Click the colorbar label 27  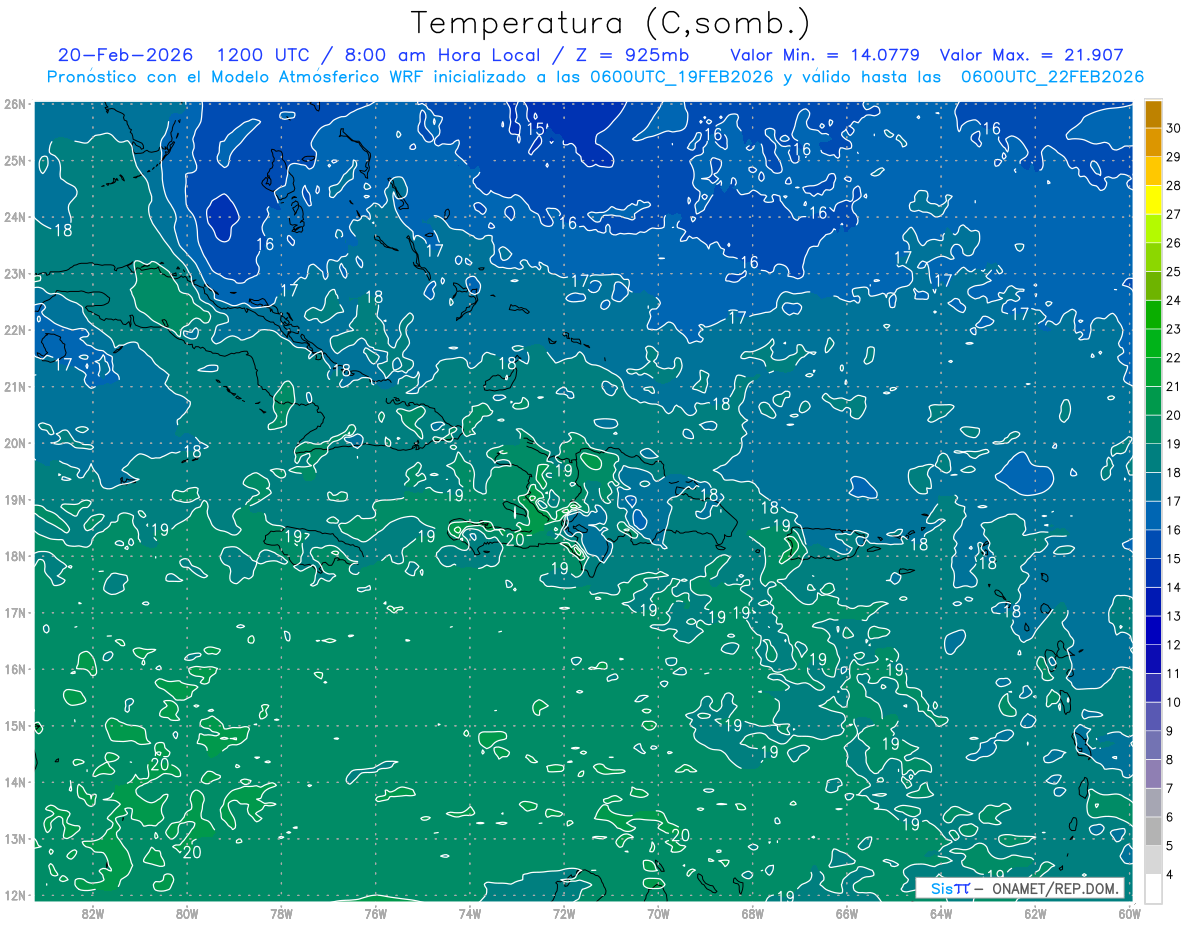click(x=1174, y=214)
